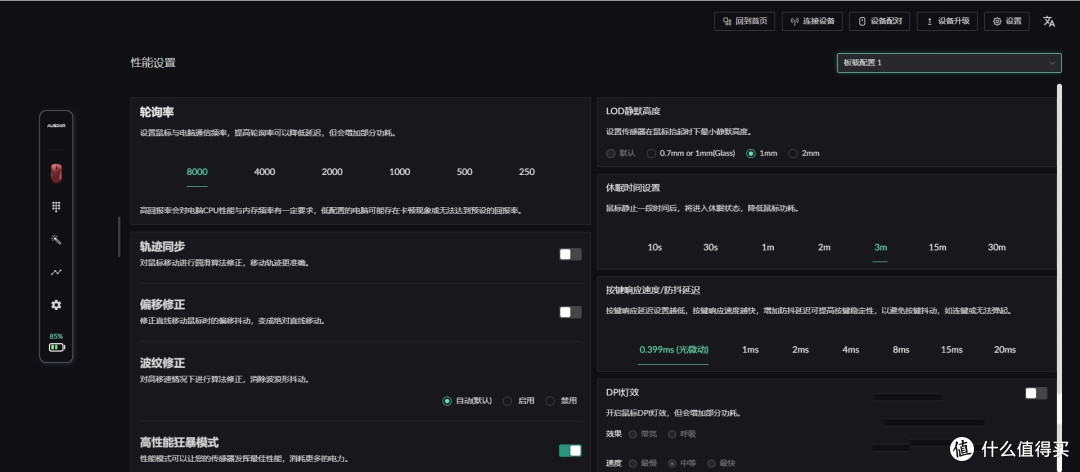Set polling rate to 2000
The image size is (1080, 472).
[x=332, y=172]
